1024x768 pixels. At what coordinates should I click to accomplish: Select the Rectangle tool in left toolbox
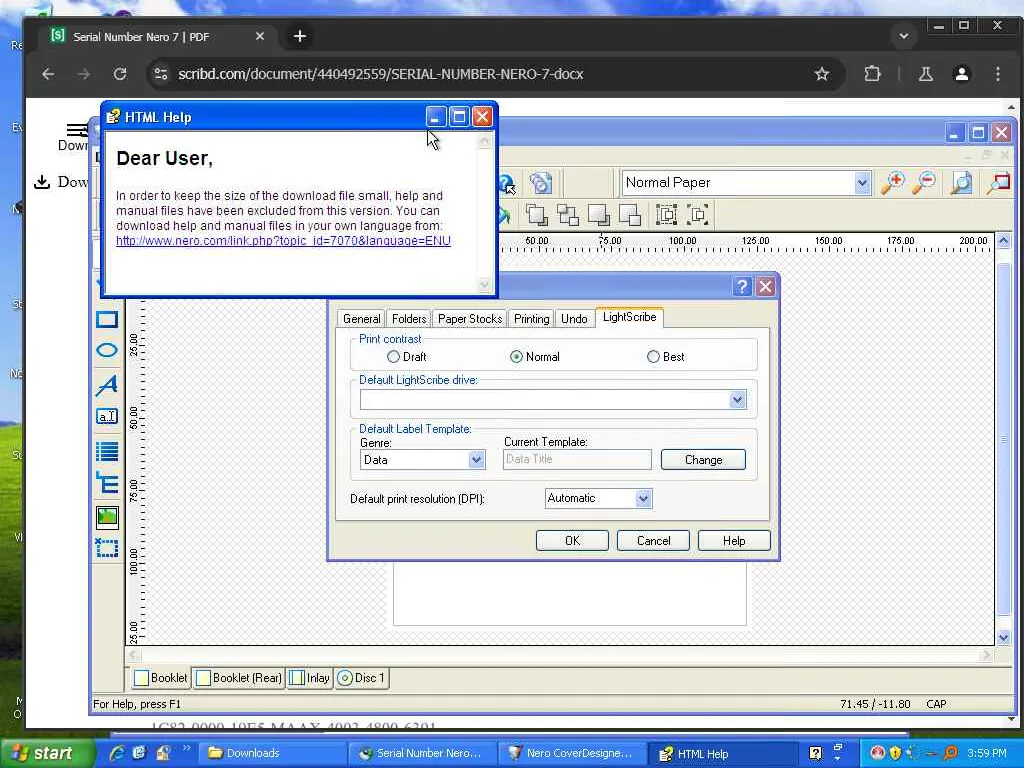tap(107, 319)
